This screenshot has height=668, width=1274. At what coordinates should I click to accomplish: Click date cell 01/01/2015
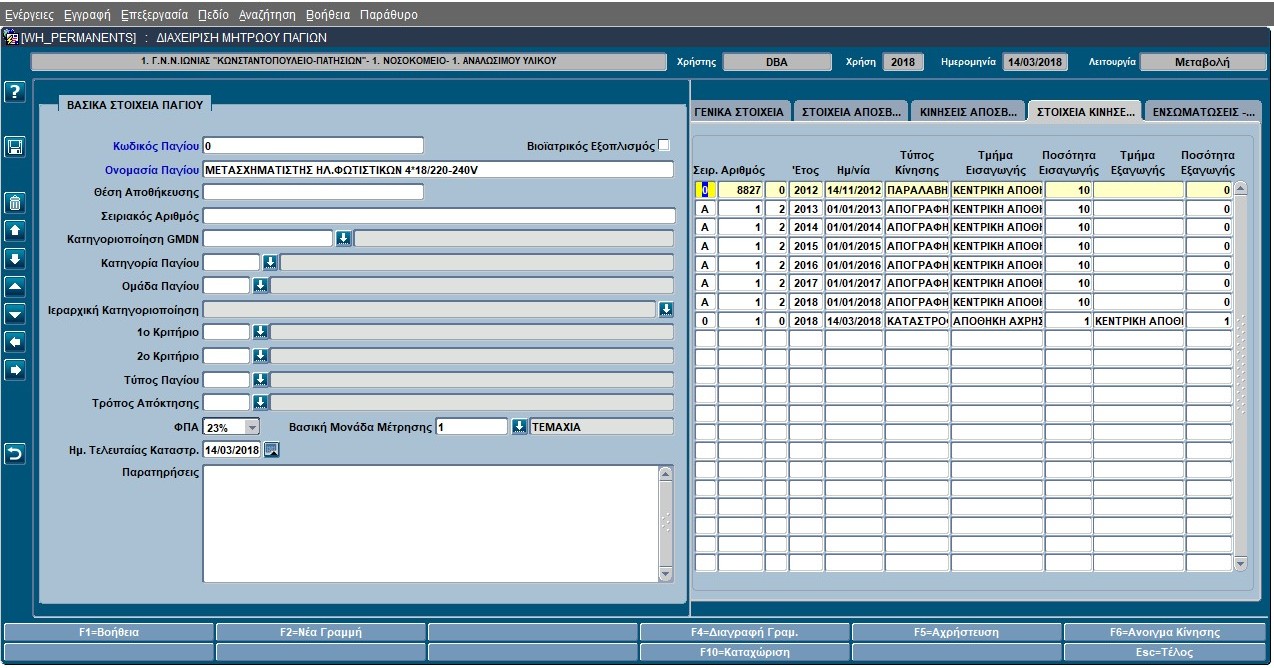click(x=854, y=246)
